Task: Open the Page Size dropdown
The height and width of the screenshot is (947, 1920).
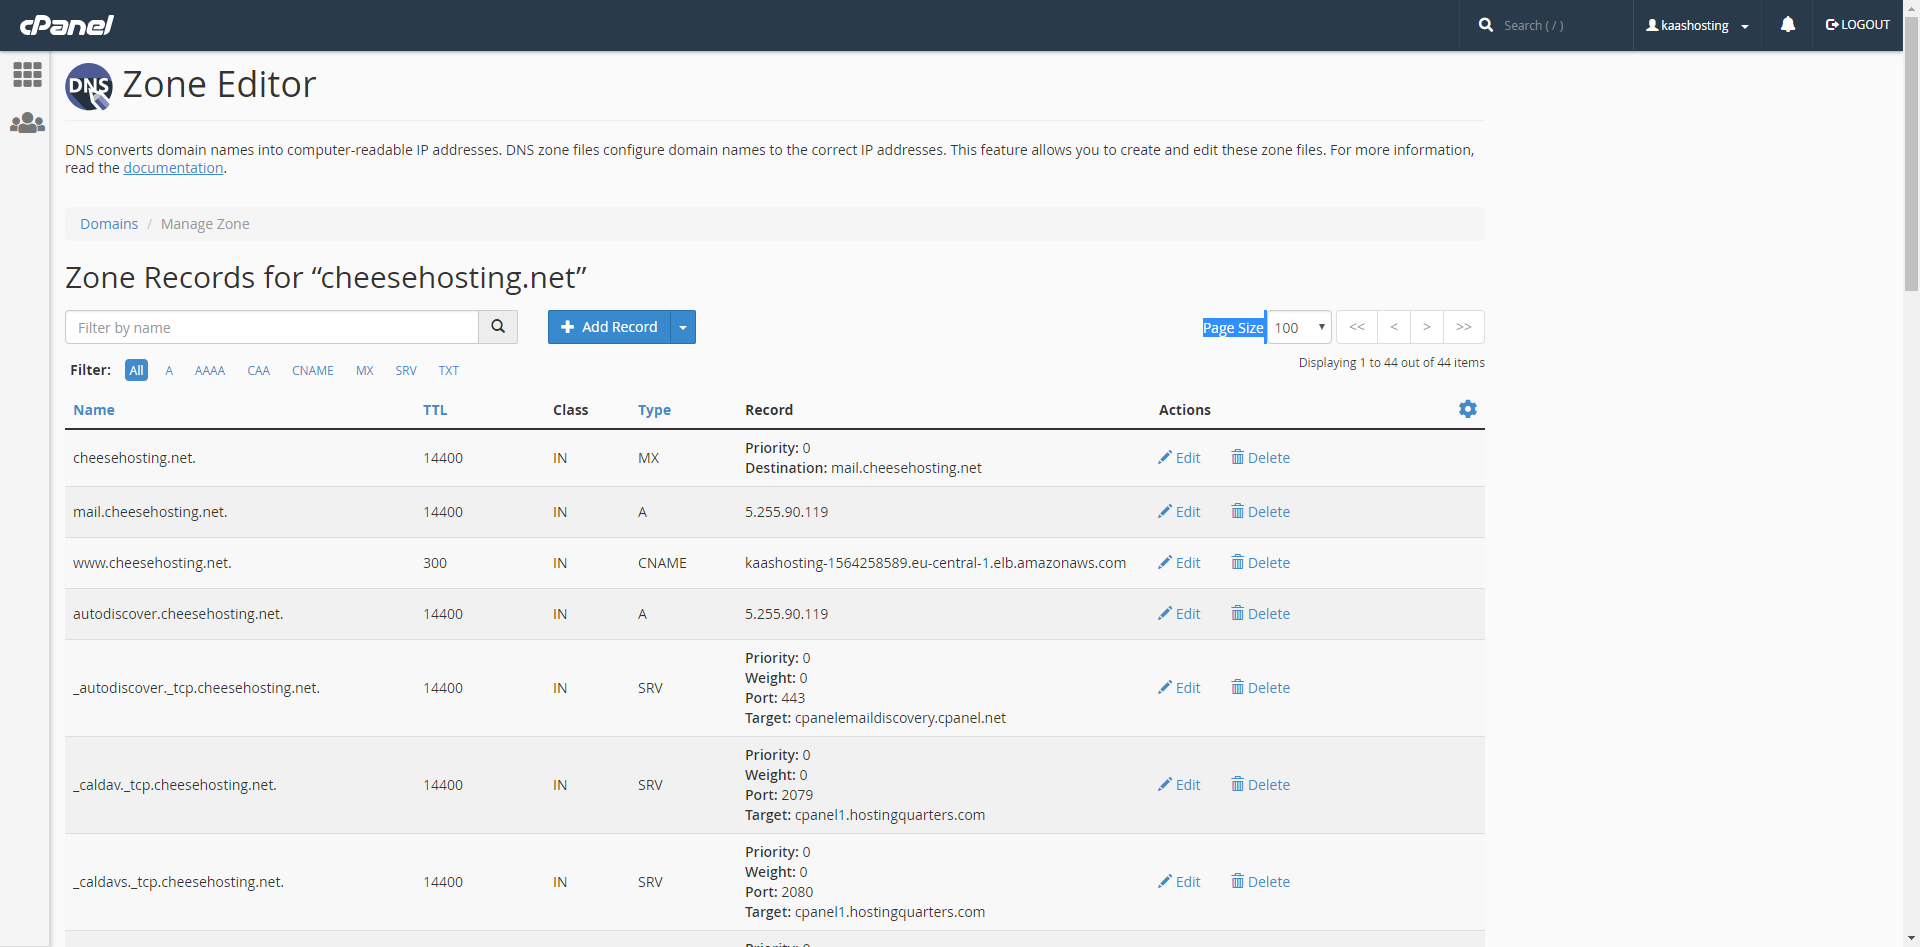Action: (1299, 327)
